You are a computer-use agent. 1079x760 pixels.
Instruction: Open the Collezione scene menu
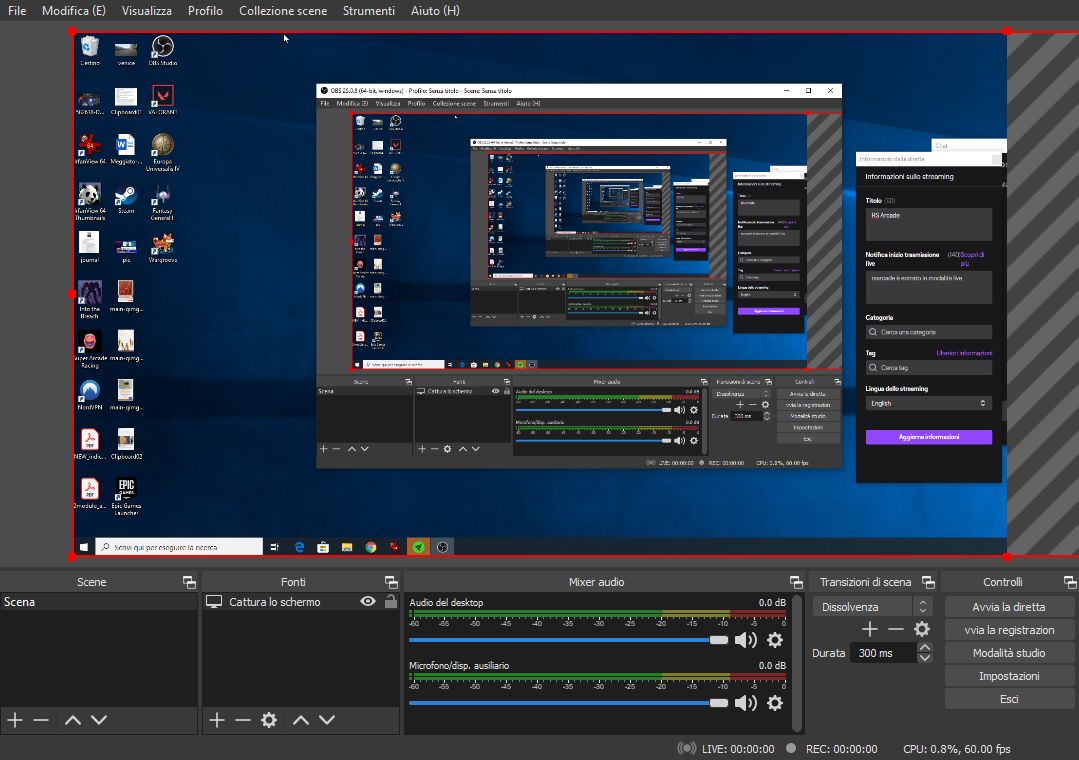click(x=282, y=11)
